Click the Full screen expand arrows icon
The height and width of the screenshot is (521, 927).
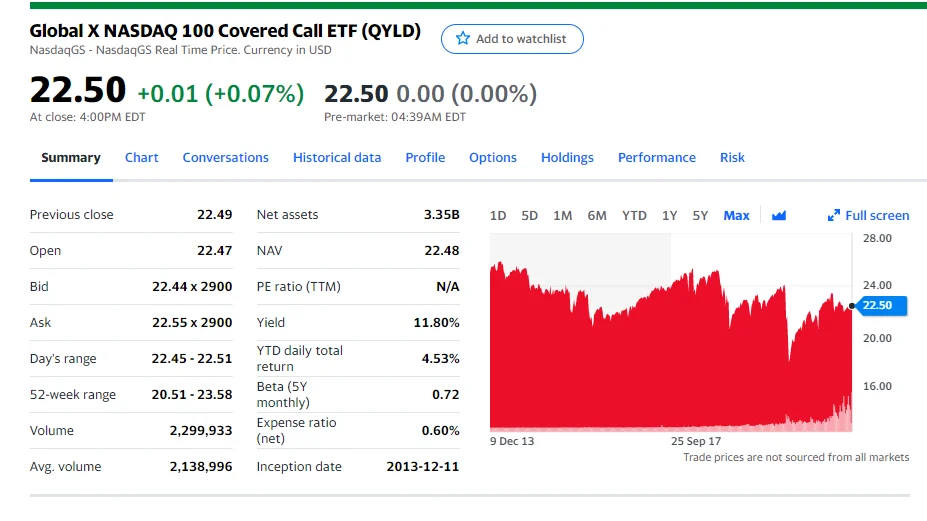[834, 215]
